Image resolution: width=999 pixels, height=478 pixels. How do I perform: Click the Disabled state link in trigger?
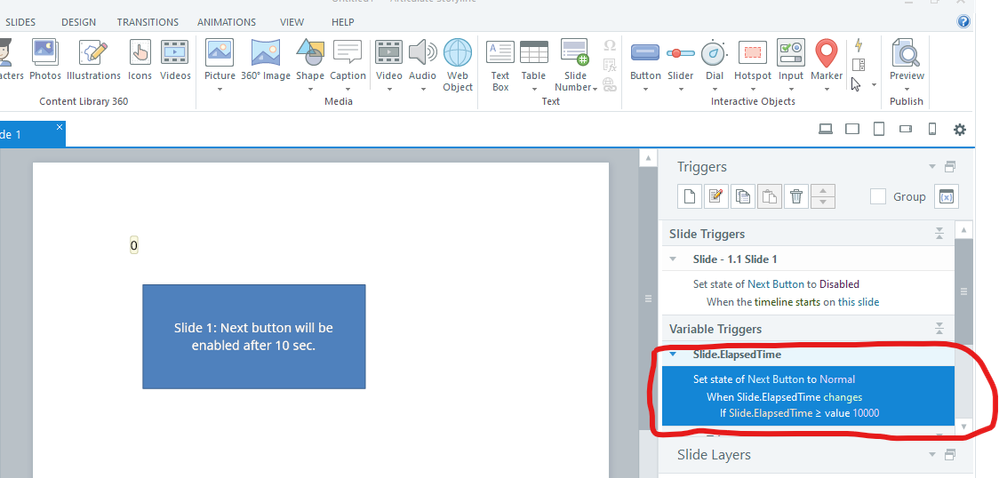click(840, 284)
